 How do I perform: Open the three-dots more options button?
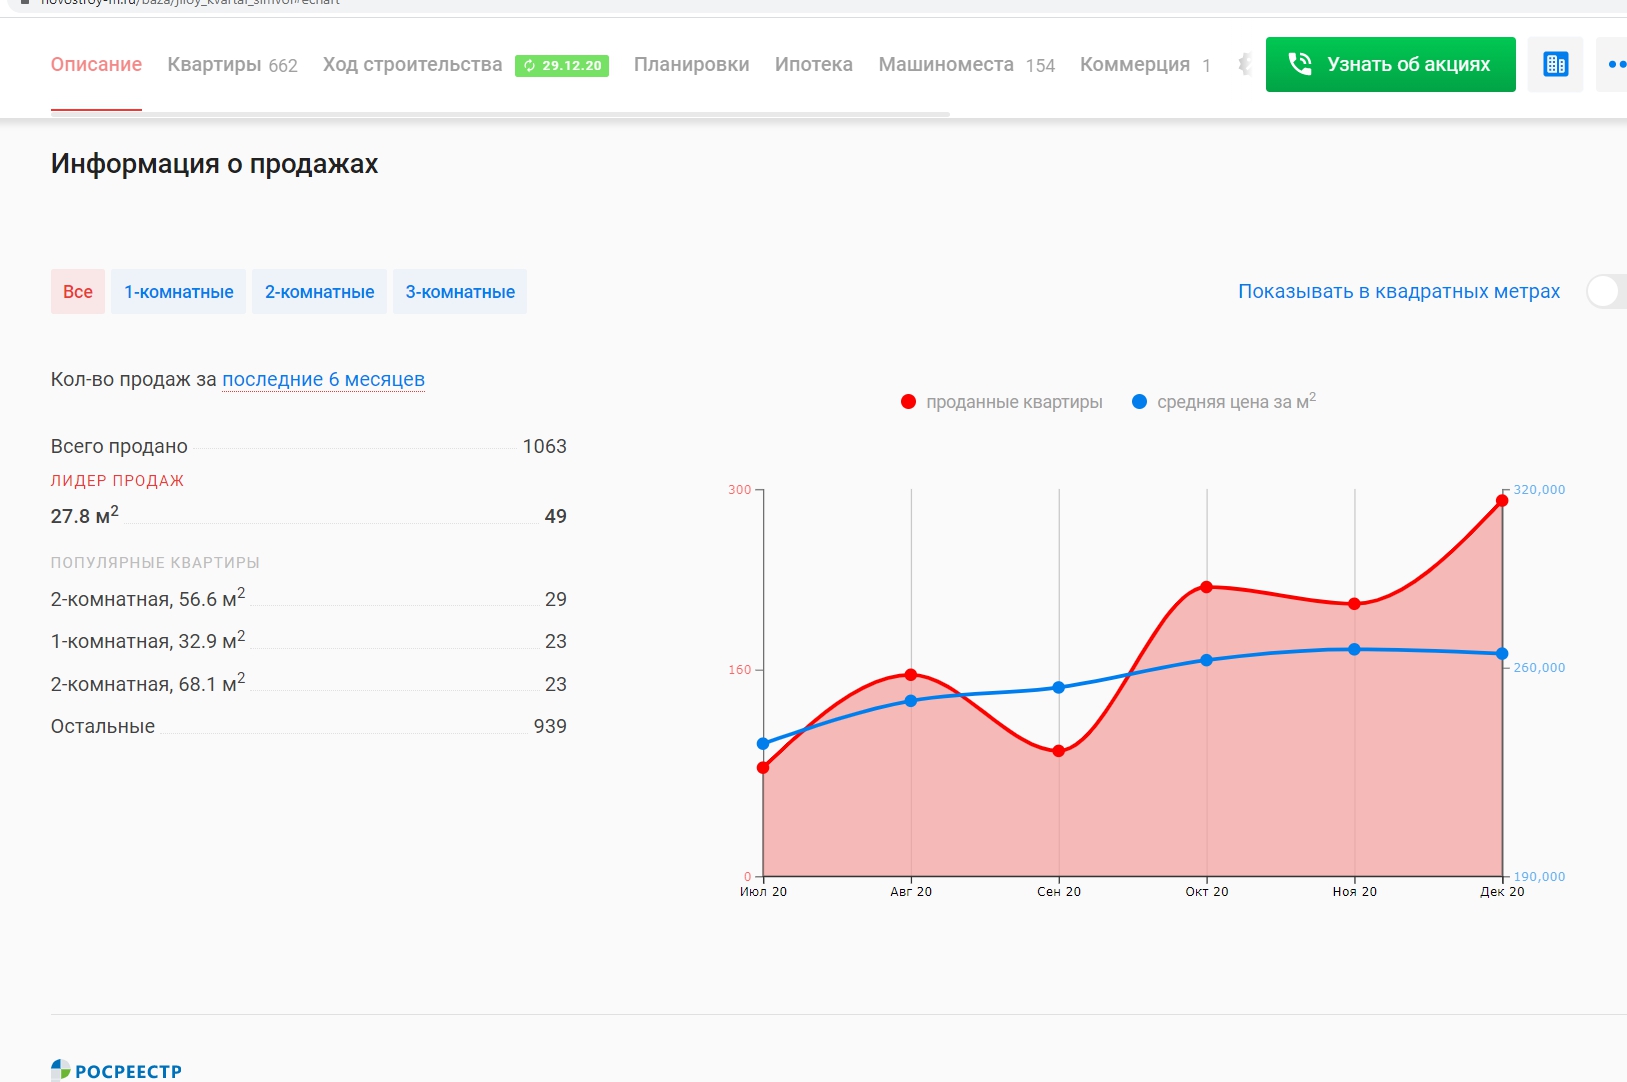1614,65
